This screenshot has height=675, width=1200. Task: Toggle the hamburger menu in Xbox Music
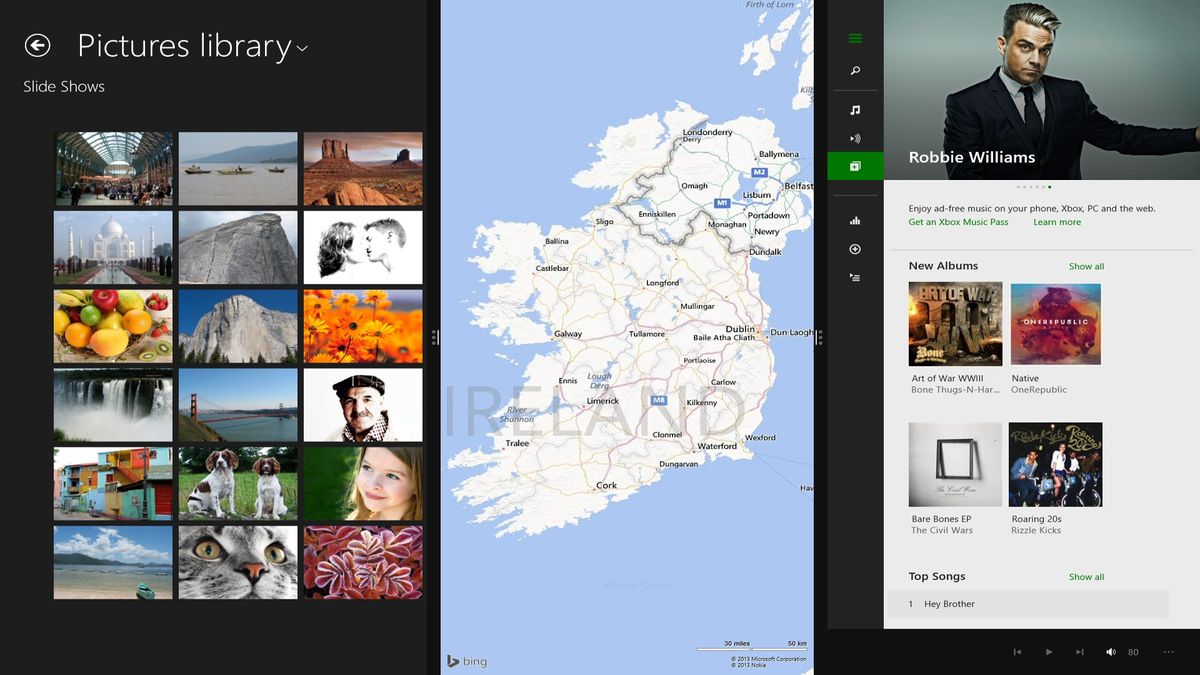pyautogui.click(x=855, y=38)
